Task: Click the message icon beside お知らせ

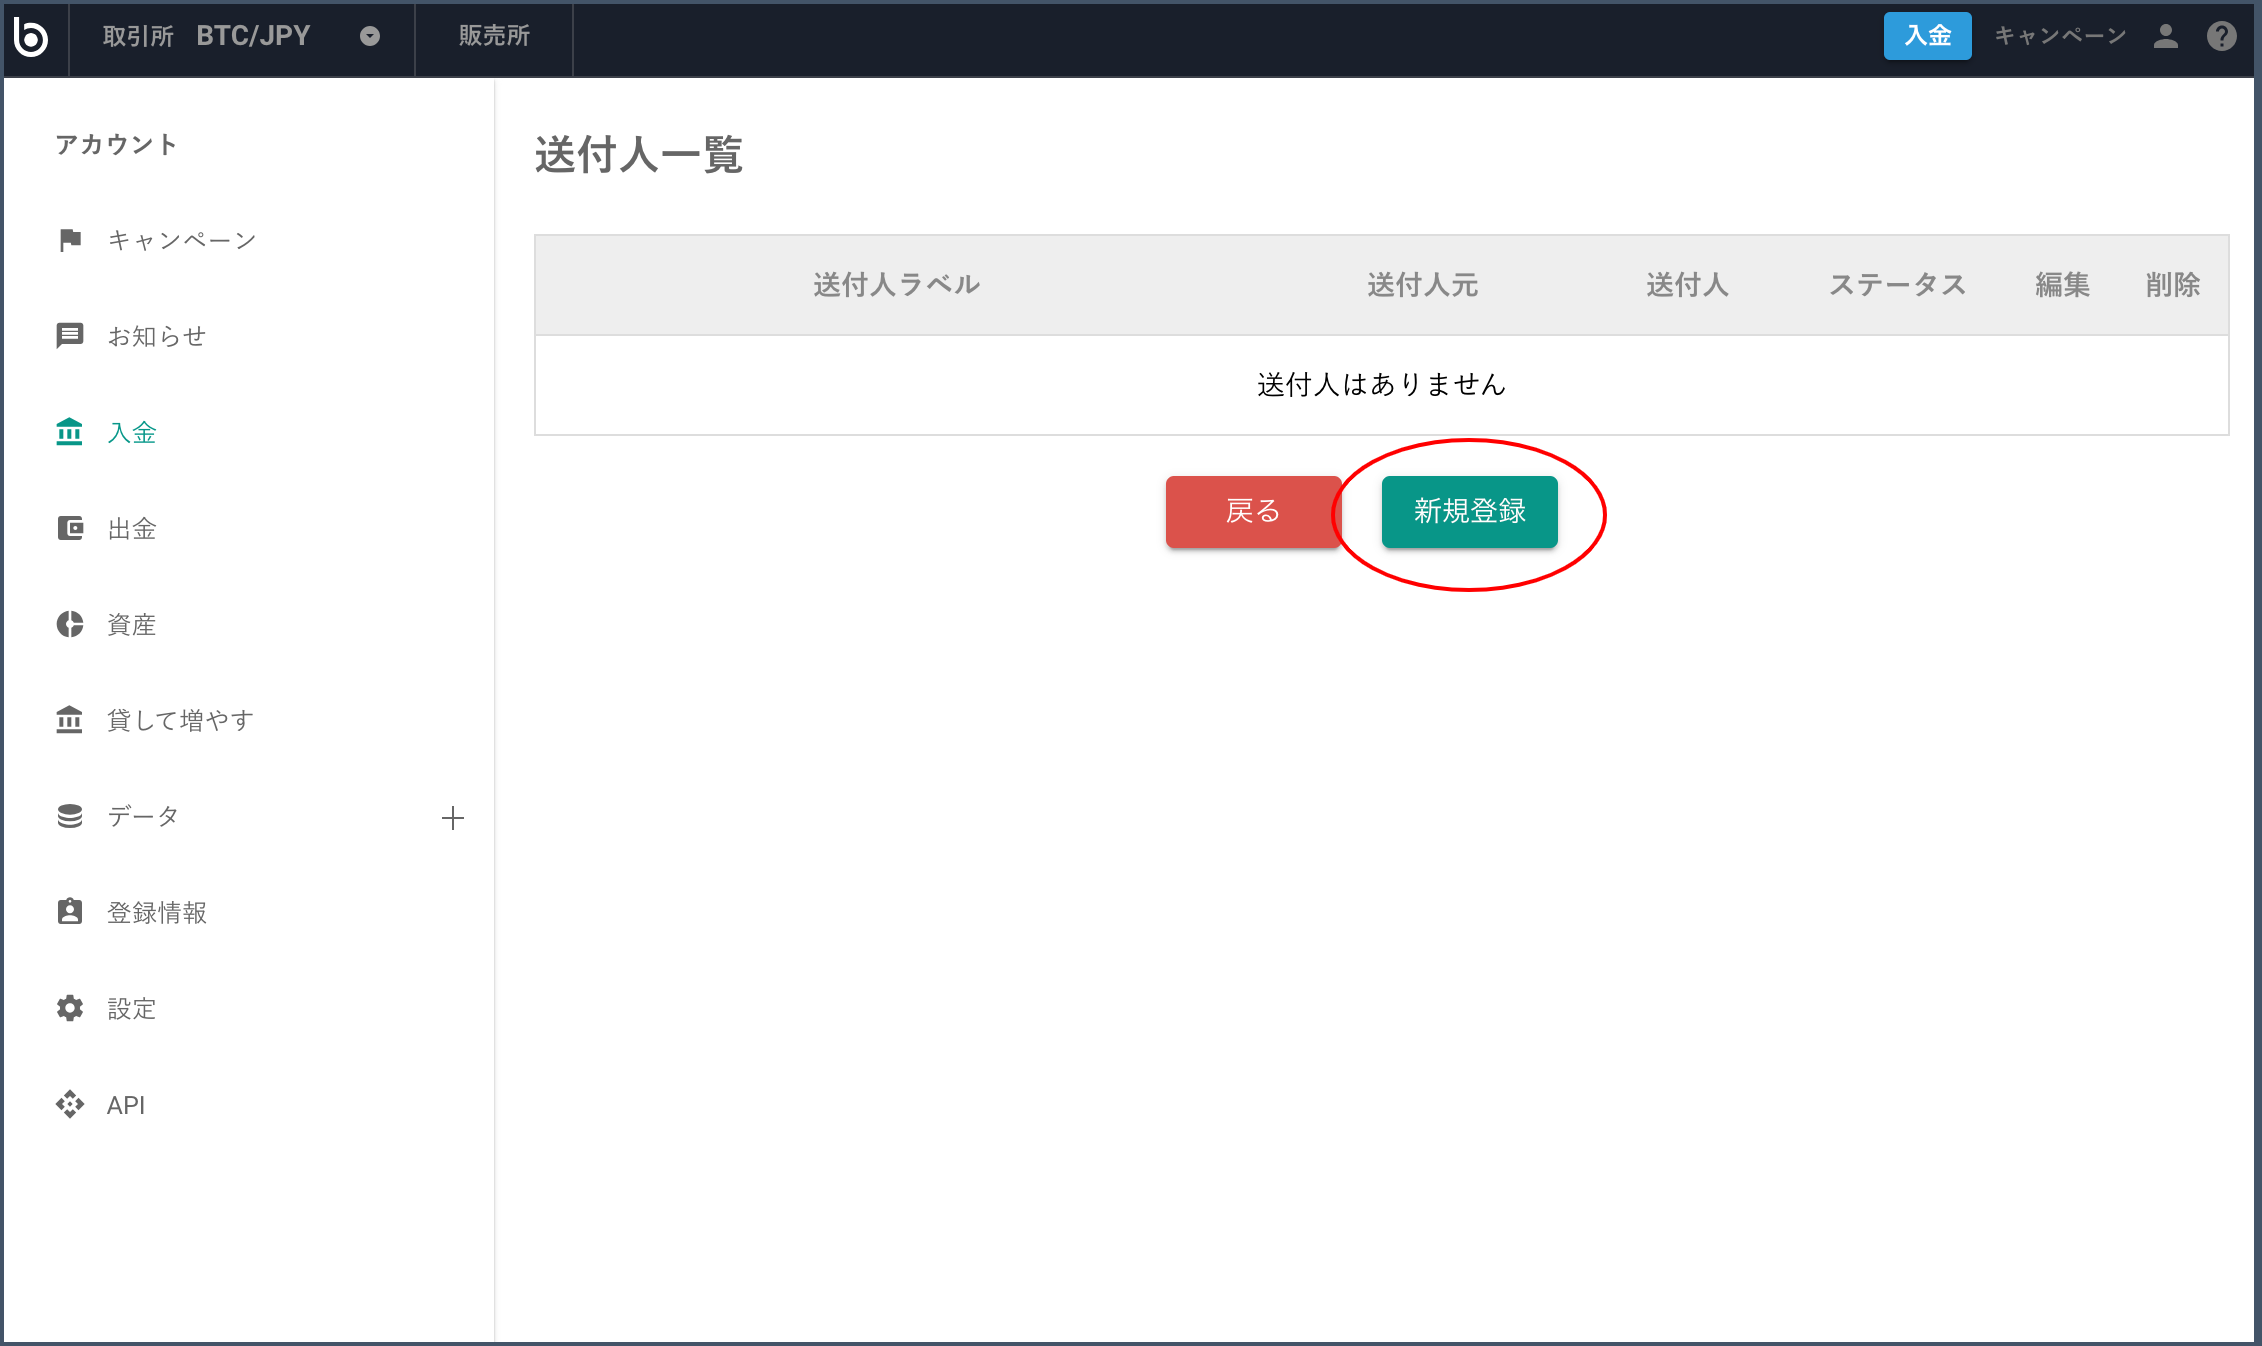Action: [70, 336]
